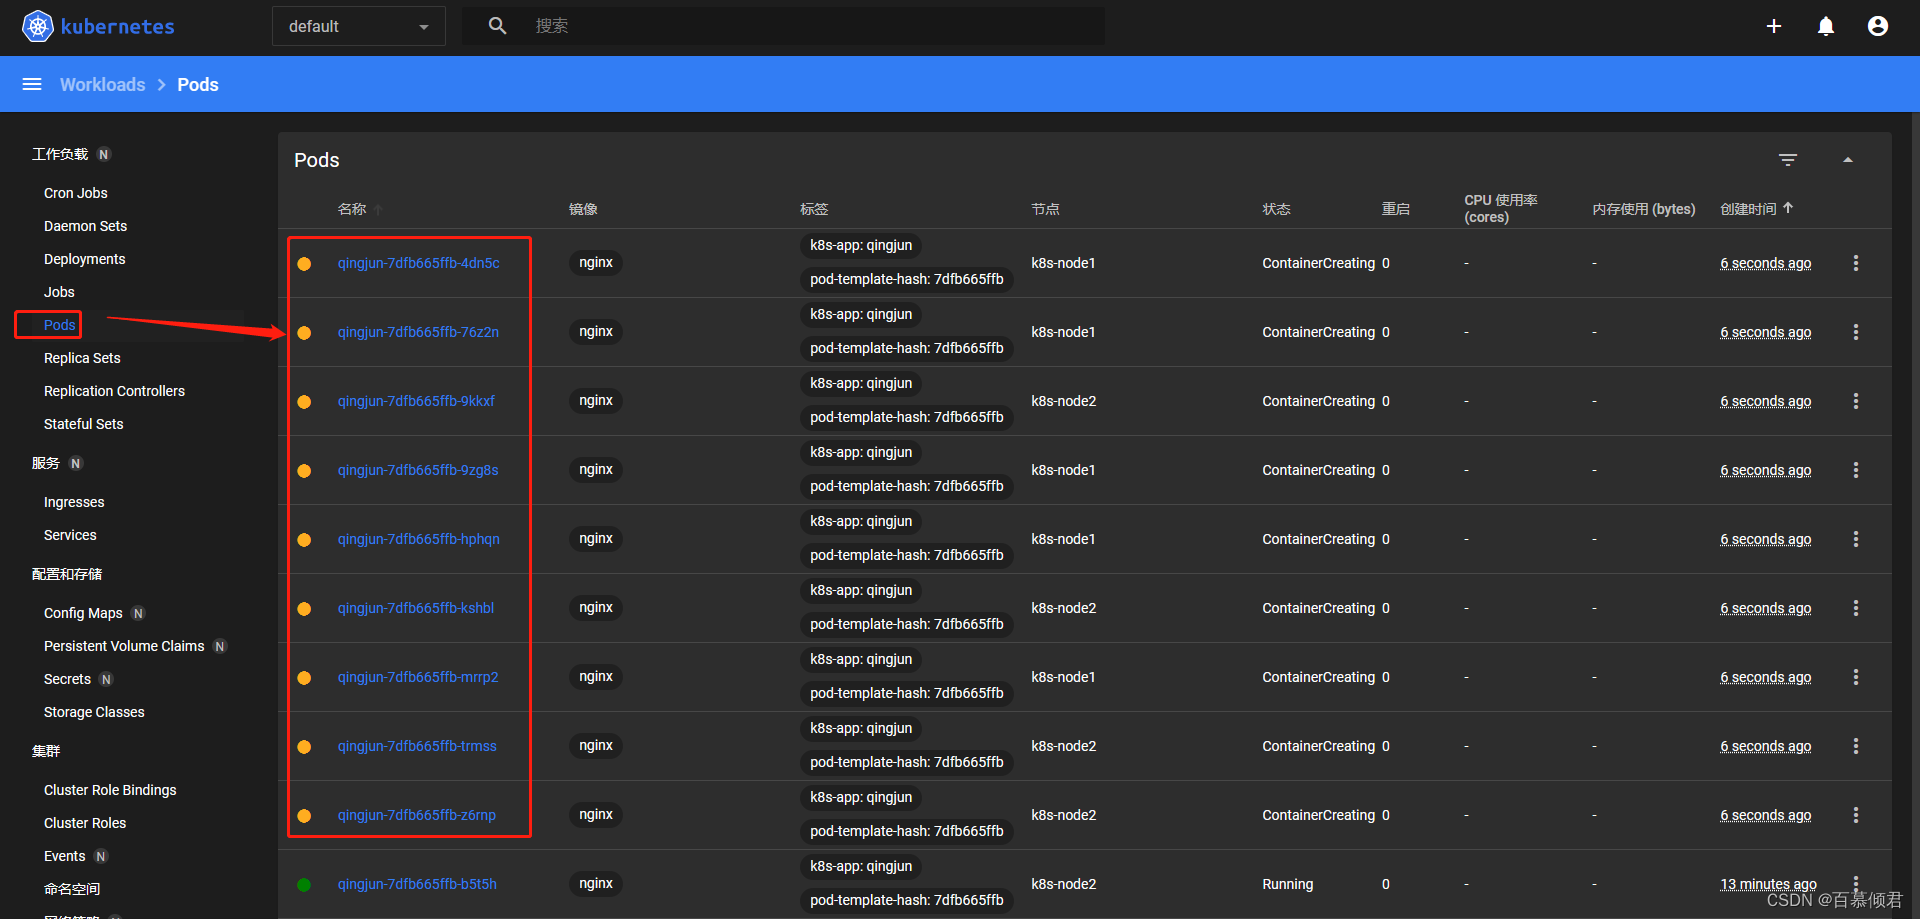Open Replication Controllers in sidebar

(114, 391)
